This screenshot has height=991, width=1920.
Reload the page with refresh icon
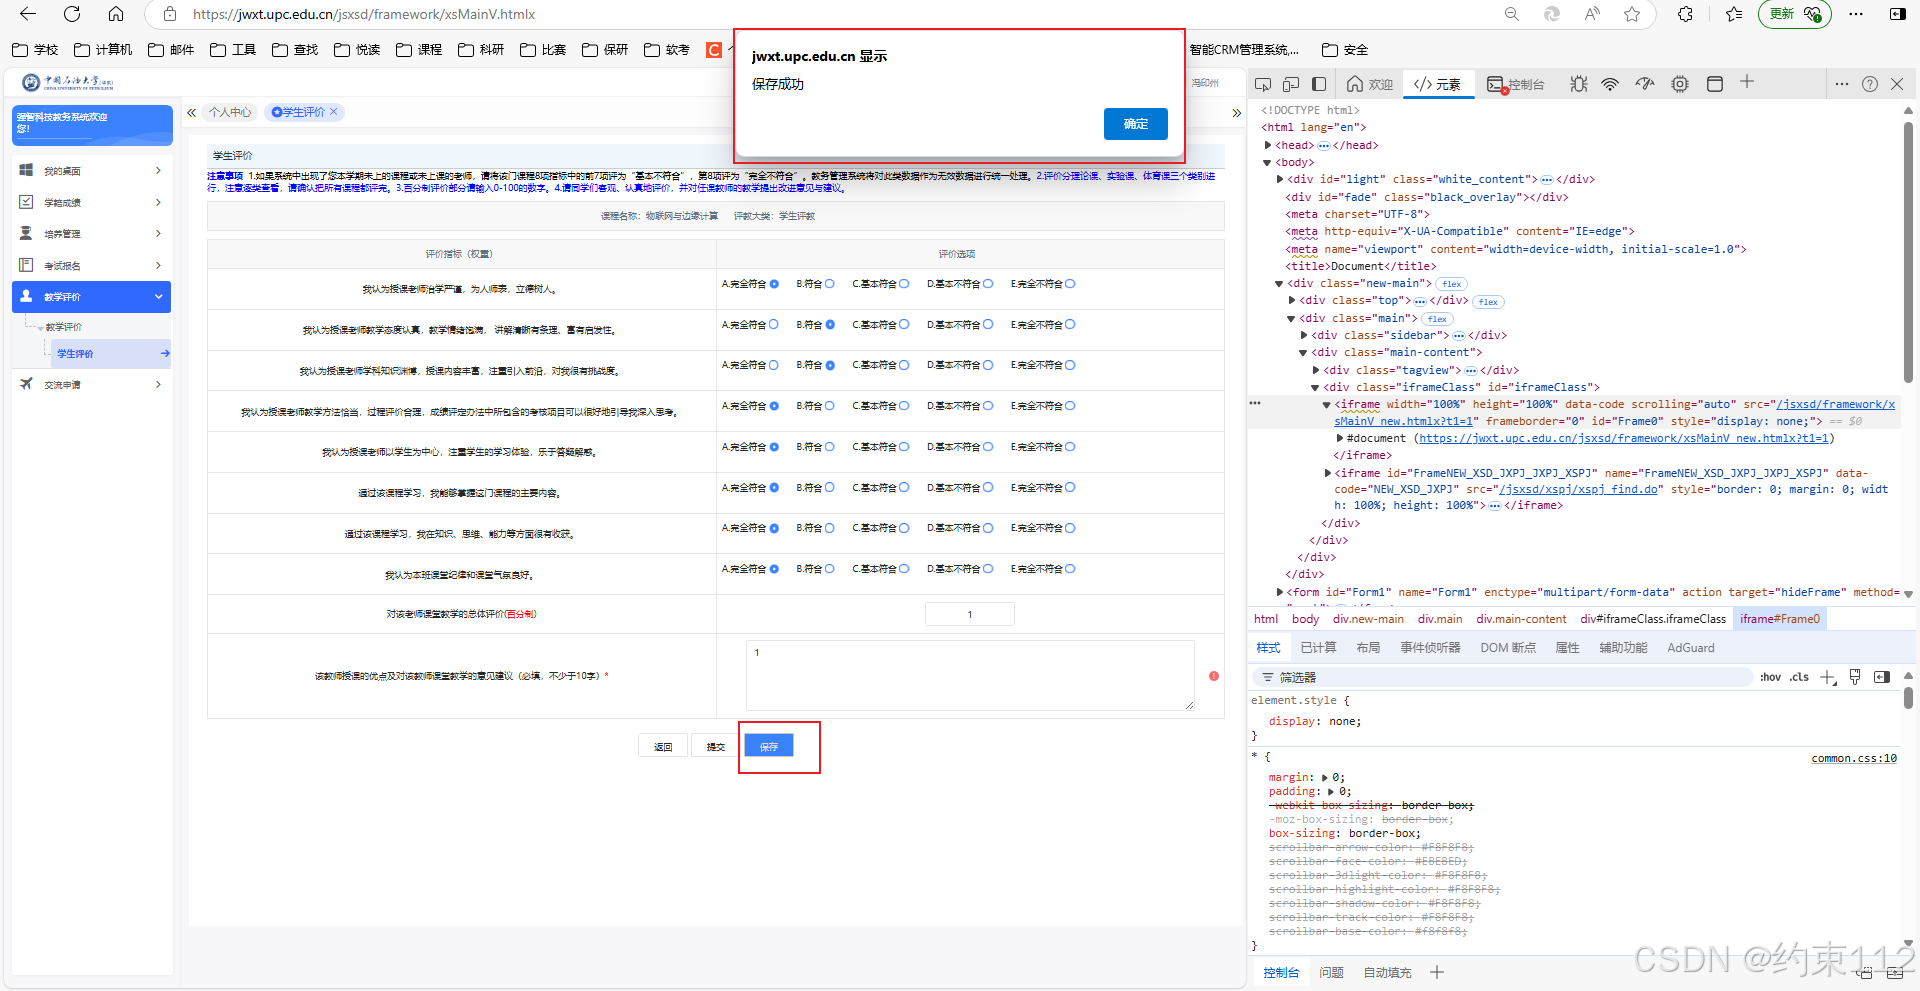point(72,14)
